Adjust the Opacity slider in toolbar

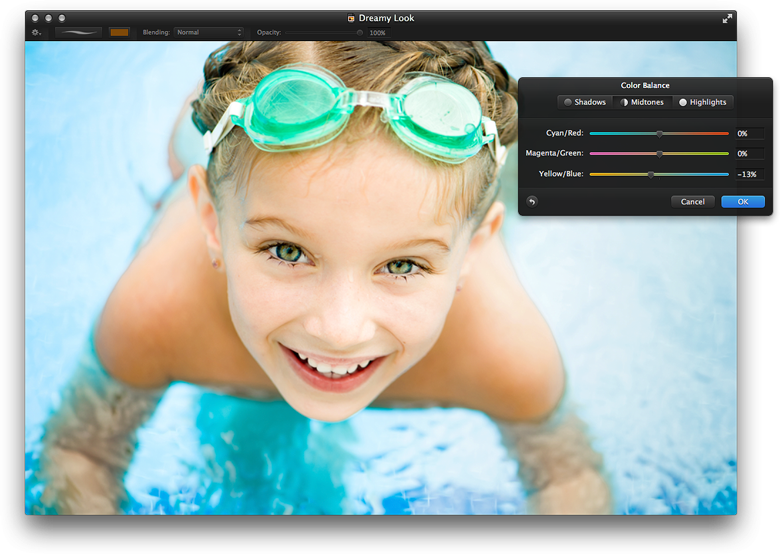click(x=324, y=33)
